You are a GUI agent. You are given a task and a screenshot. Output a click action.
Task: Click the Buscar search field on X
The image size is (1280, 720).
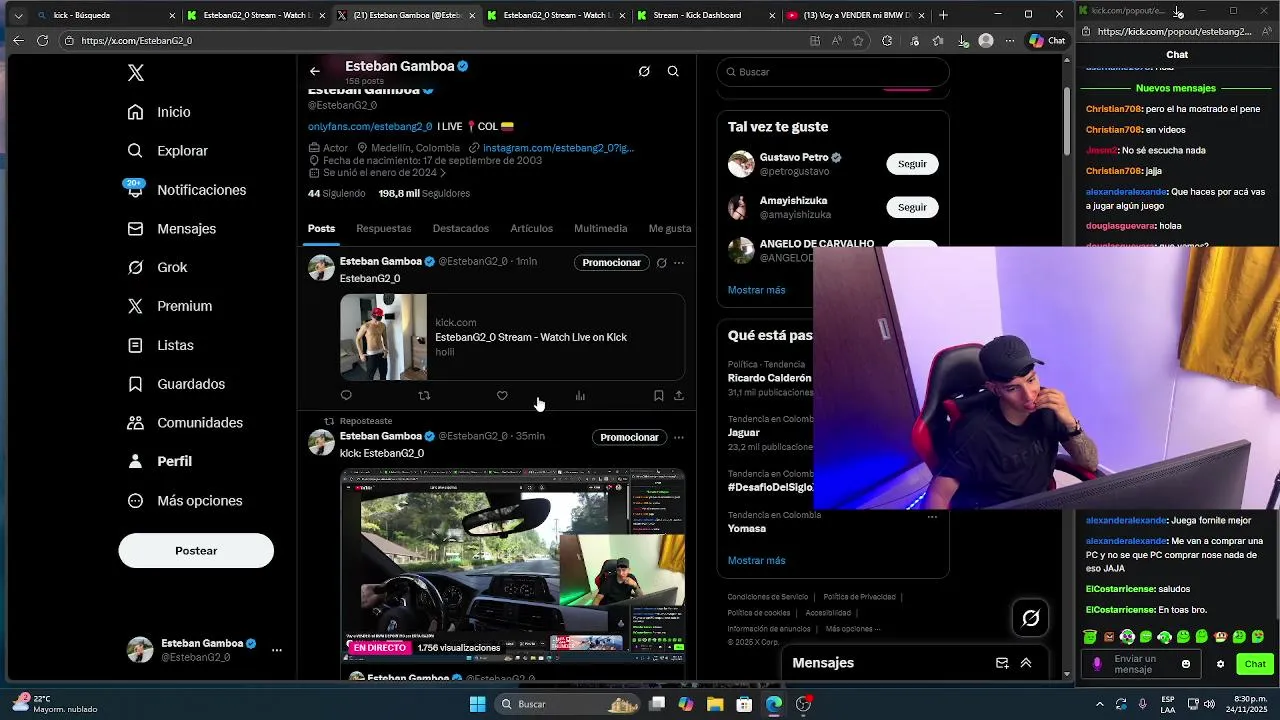click(833, 72)
